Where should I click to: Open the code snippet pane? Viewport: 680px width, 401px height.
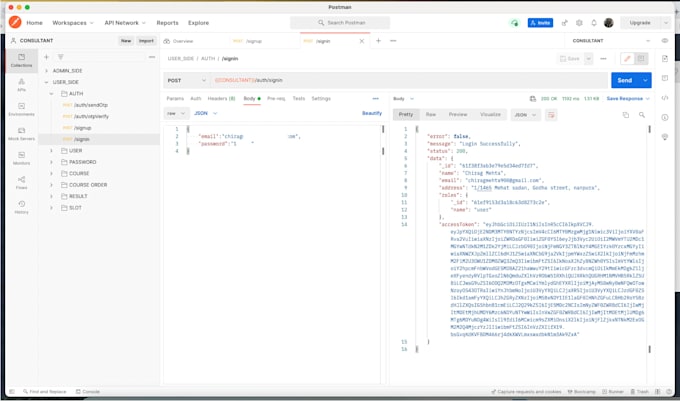(665, 98)
